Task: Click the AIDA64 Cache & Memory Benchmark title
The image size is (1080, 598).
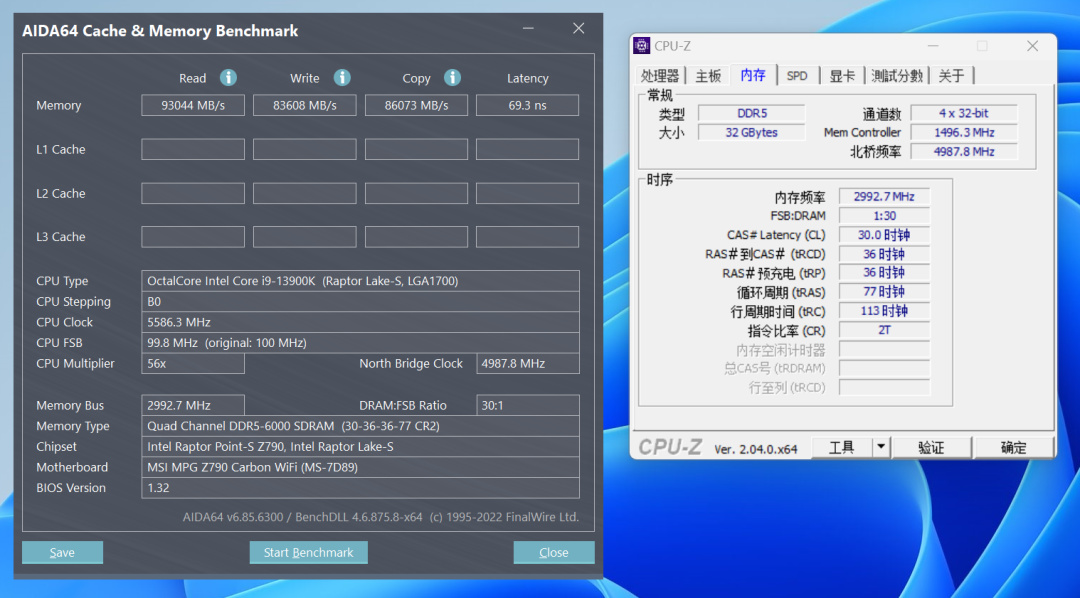Action: [160, 31]
